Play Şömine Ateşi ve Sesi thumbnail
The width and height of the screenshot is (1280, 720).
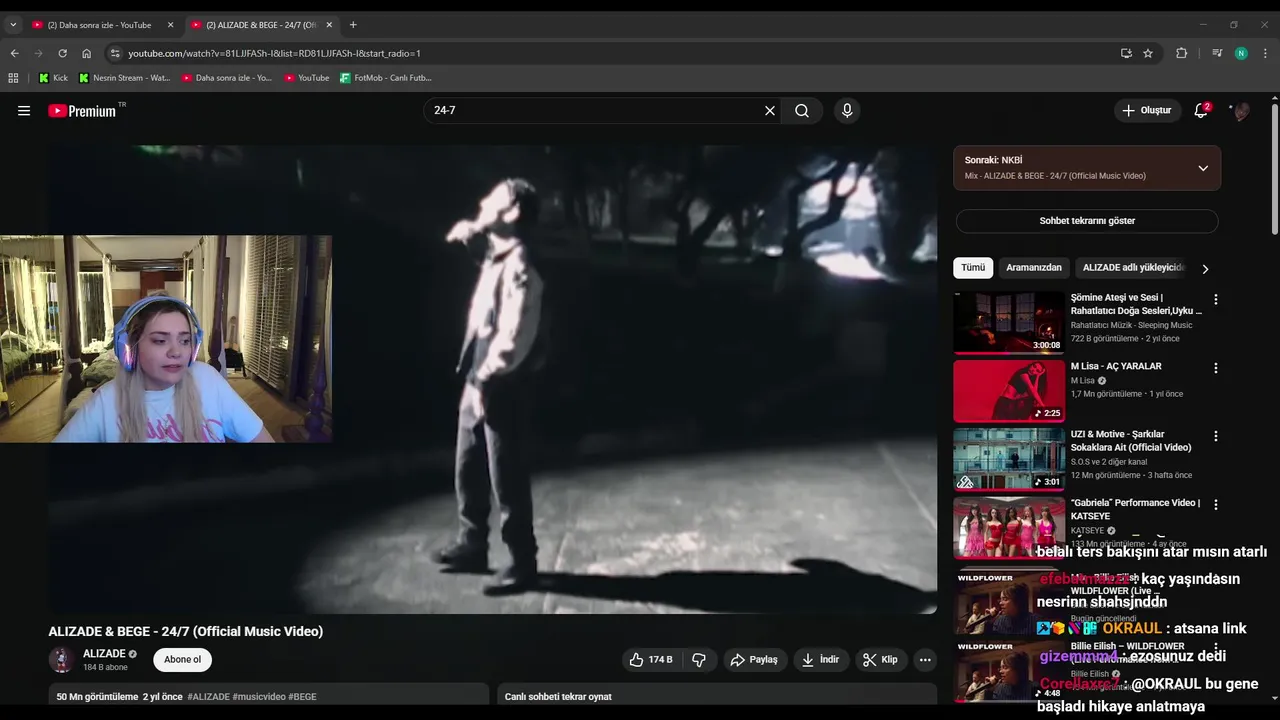tap(1009, 322)
